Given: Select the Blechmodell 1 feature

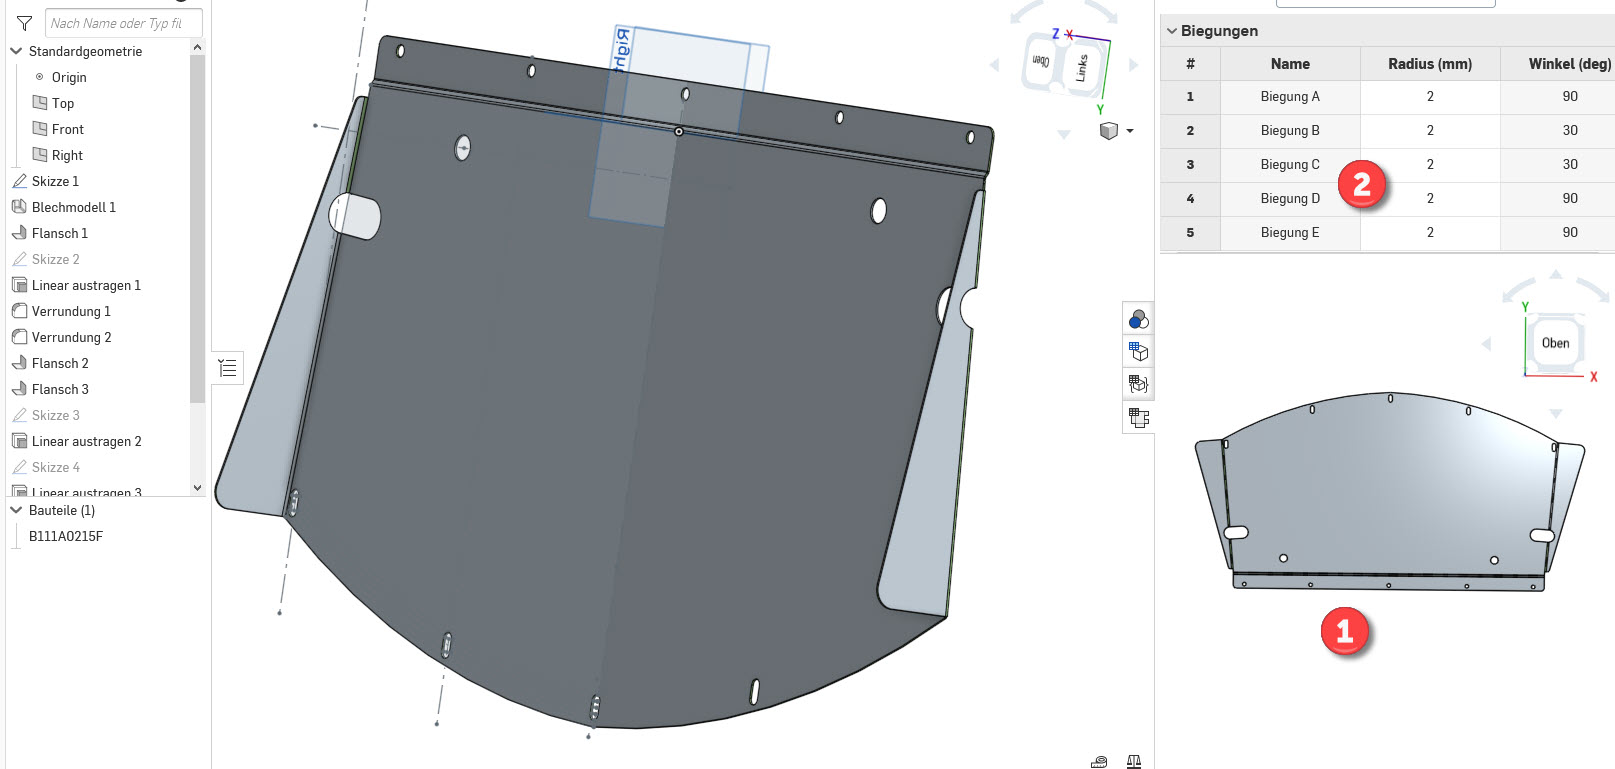Looking at the screenshot, I should [x=73, y=207].
